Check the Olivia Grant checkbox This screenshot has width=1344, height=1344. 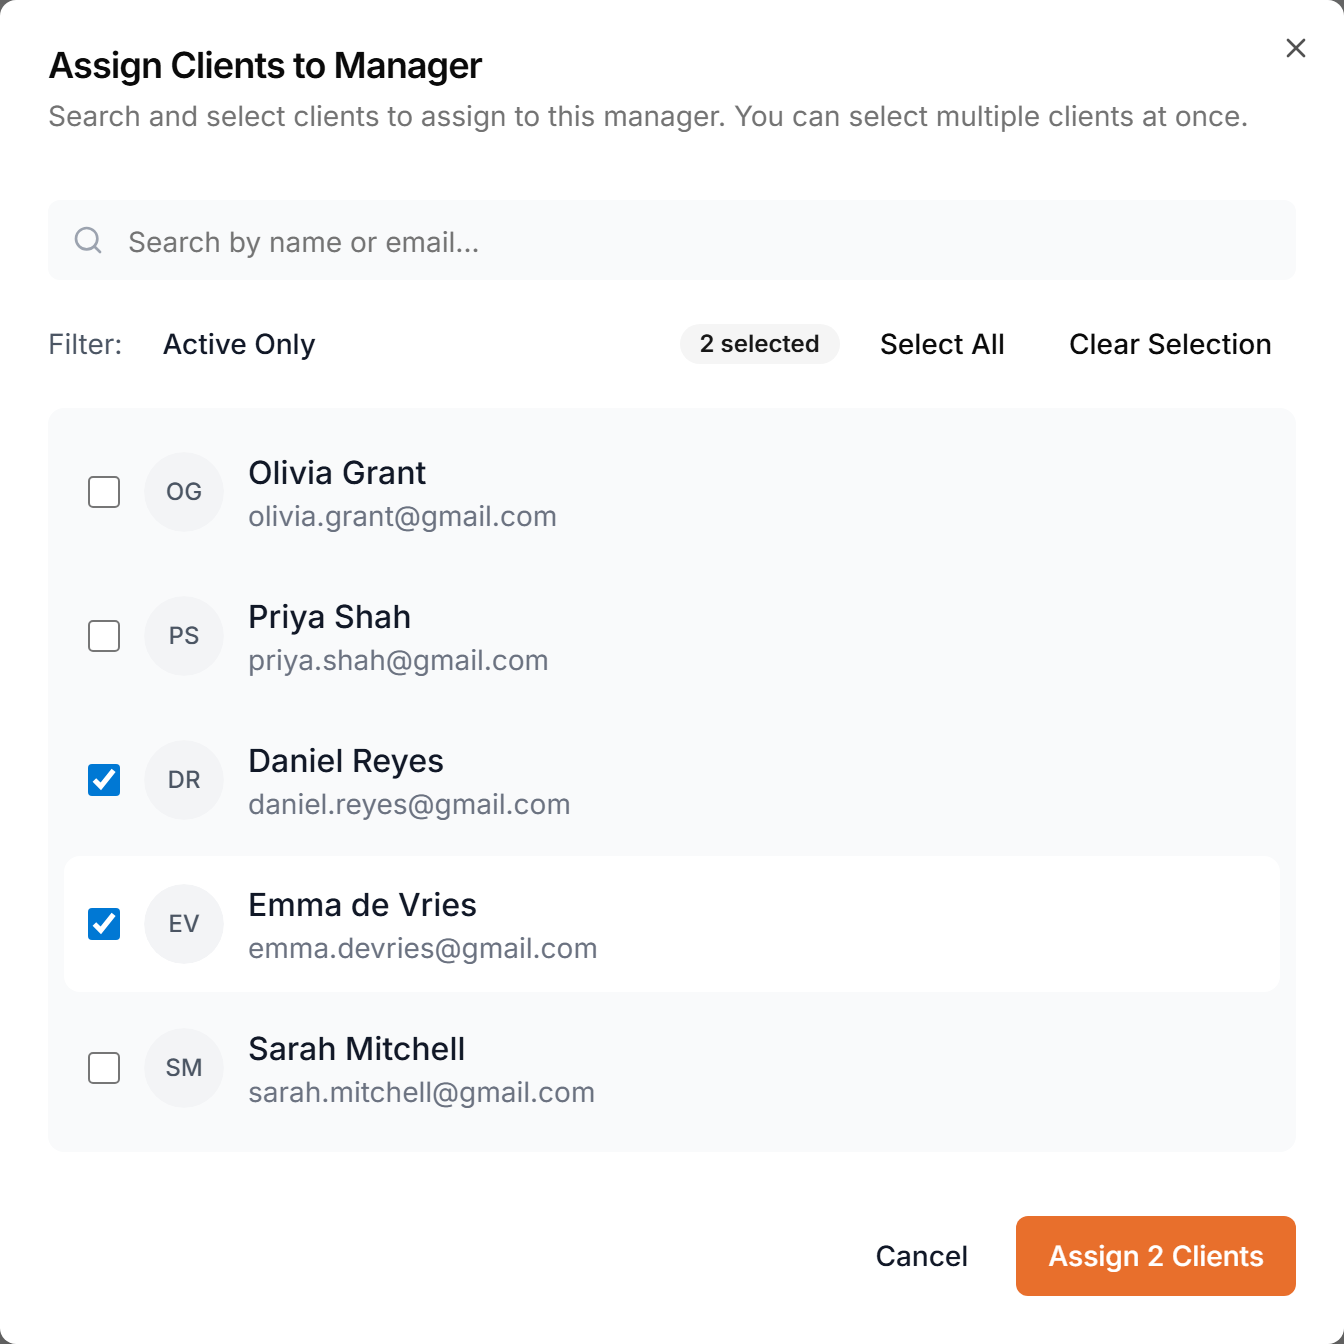point(104,492)
